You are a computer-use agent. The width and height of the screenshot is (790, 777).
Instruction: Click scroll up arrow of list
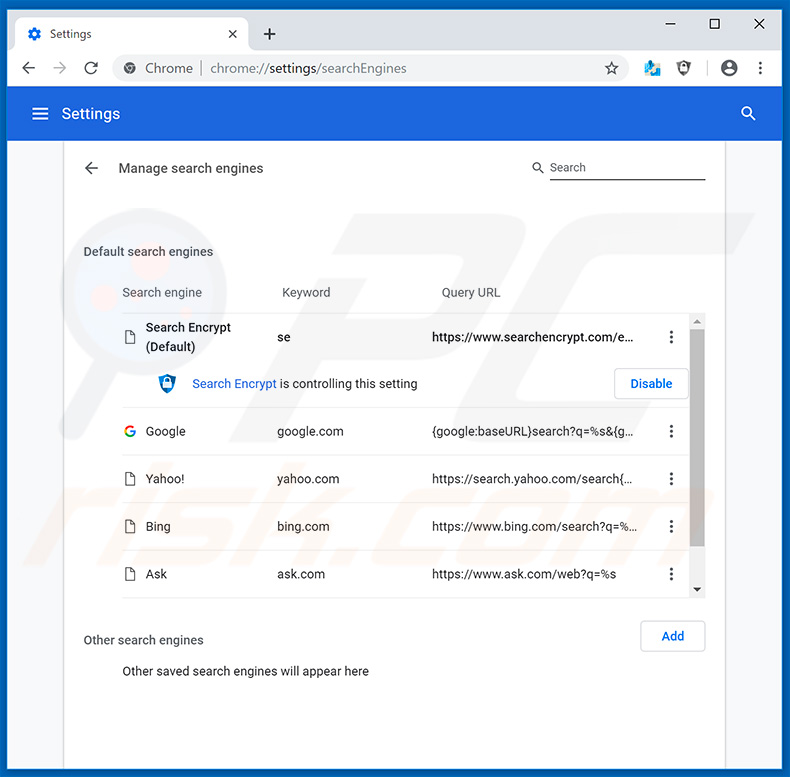tap(697, 321)
